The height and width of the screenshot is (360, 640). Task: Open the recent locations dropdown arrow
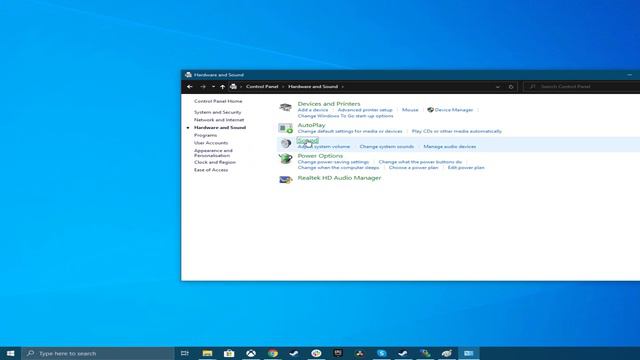coord(213,87)
